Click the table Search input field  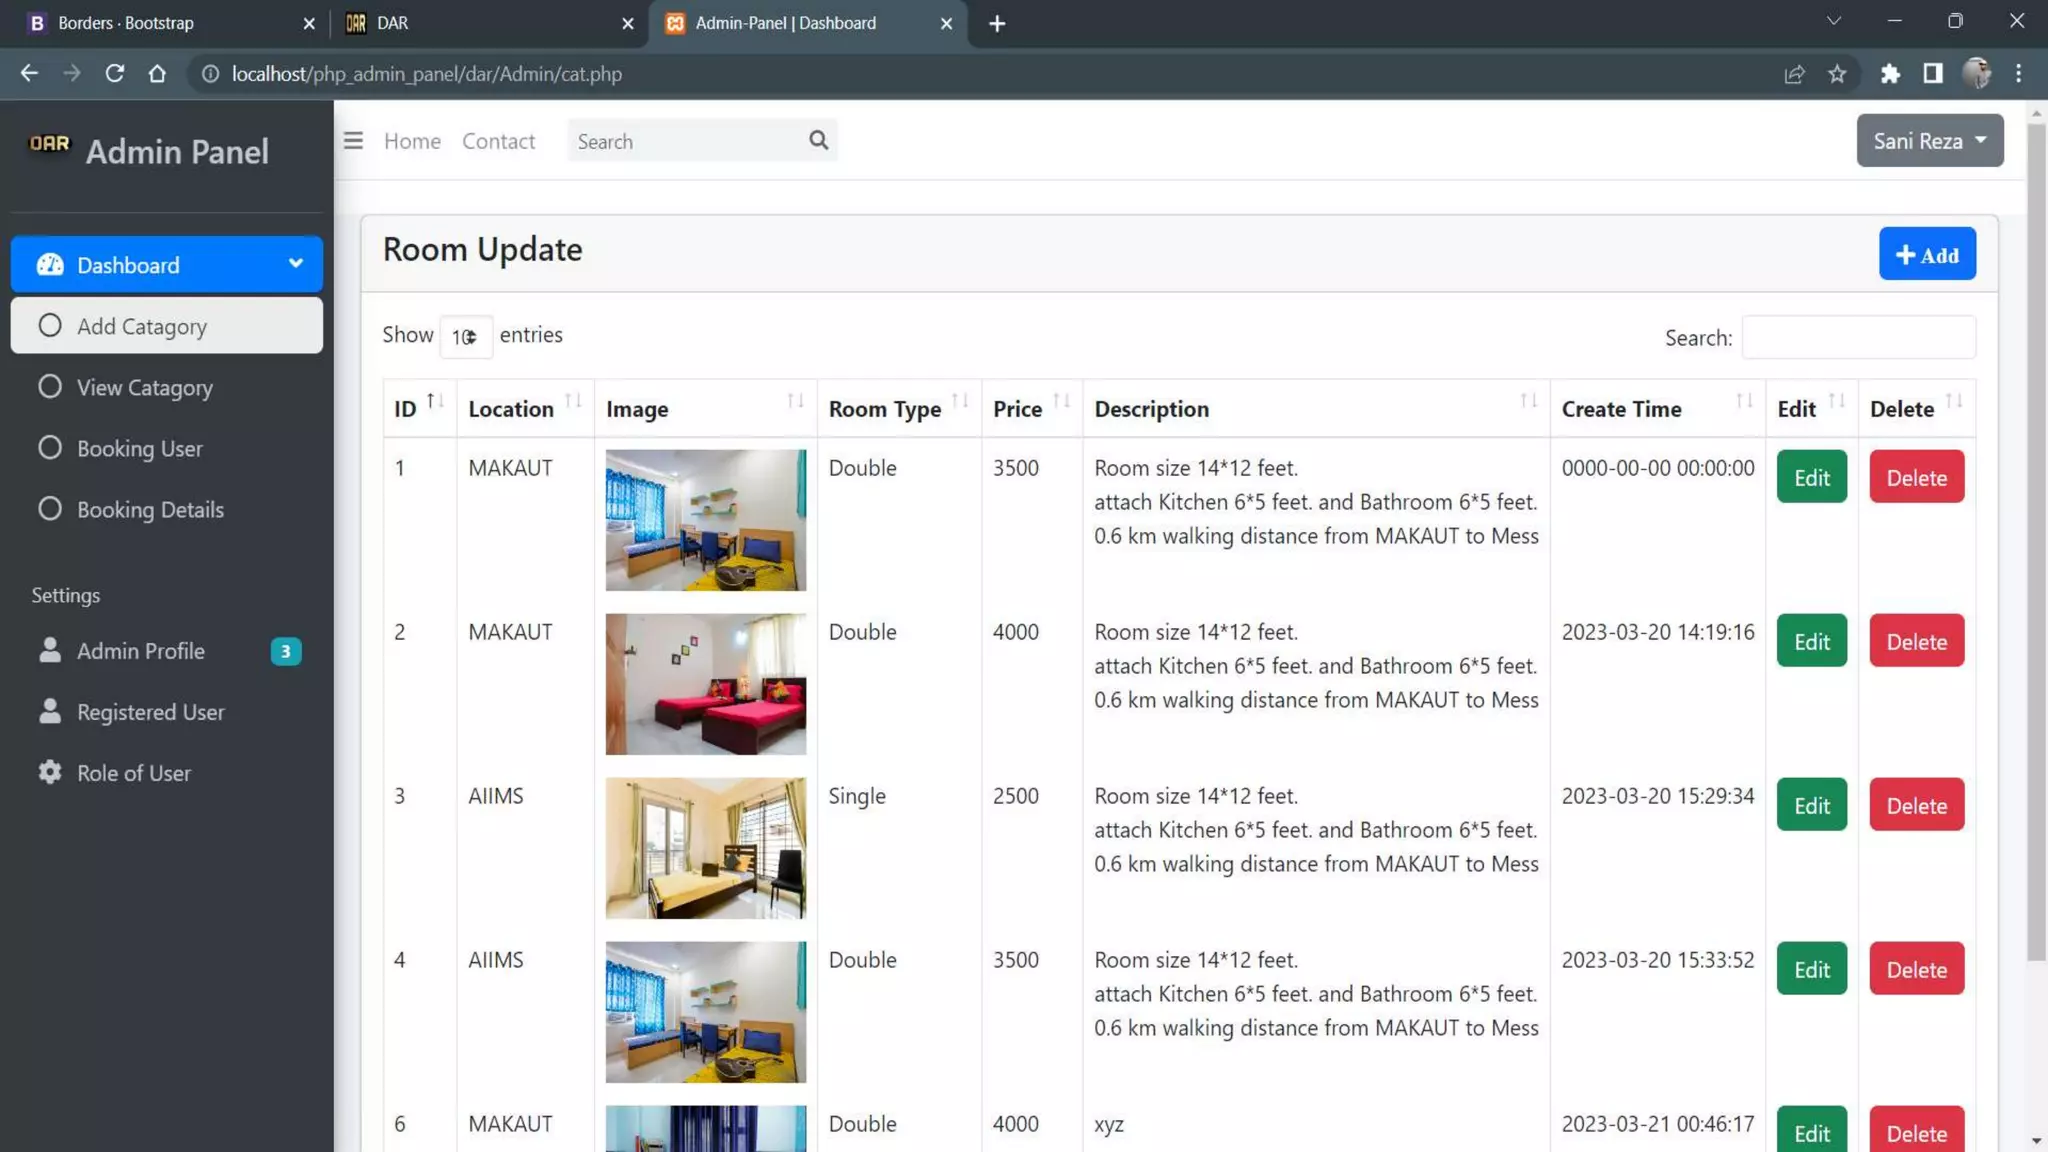coord(1858,338)
